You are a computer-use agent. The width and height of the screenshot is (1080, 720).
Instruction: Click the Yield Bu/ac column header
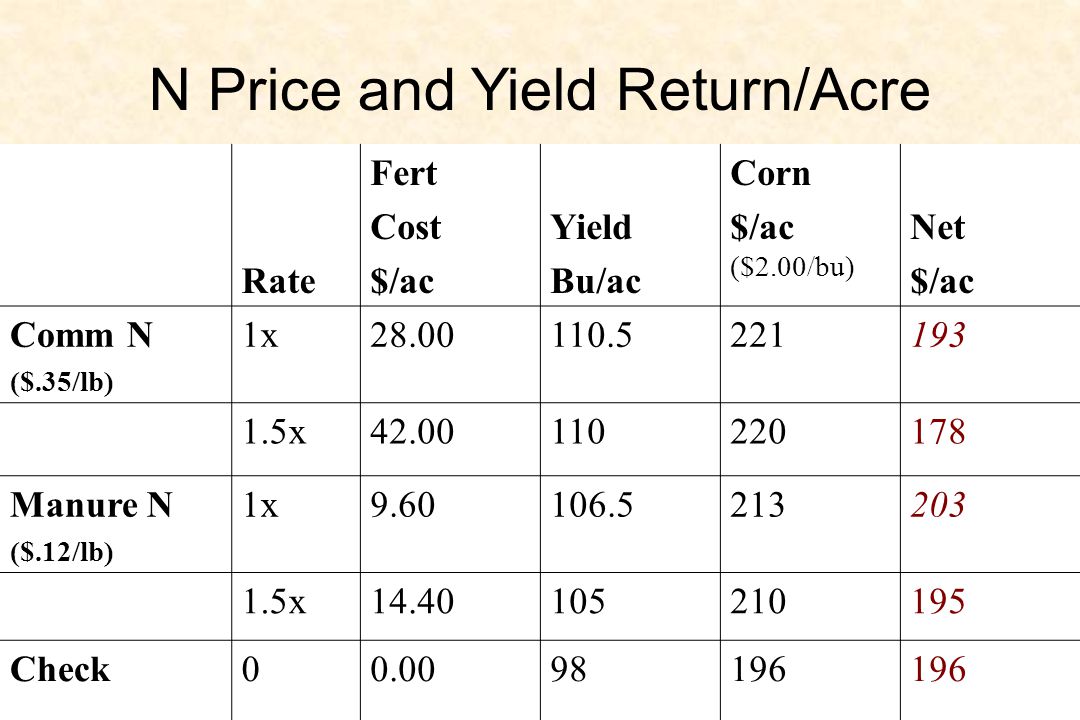(596, 254)
